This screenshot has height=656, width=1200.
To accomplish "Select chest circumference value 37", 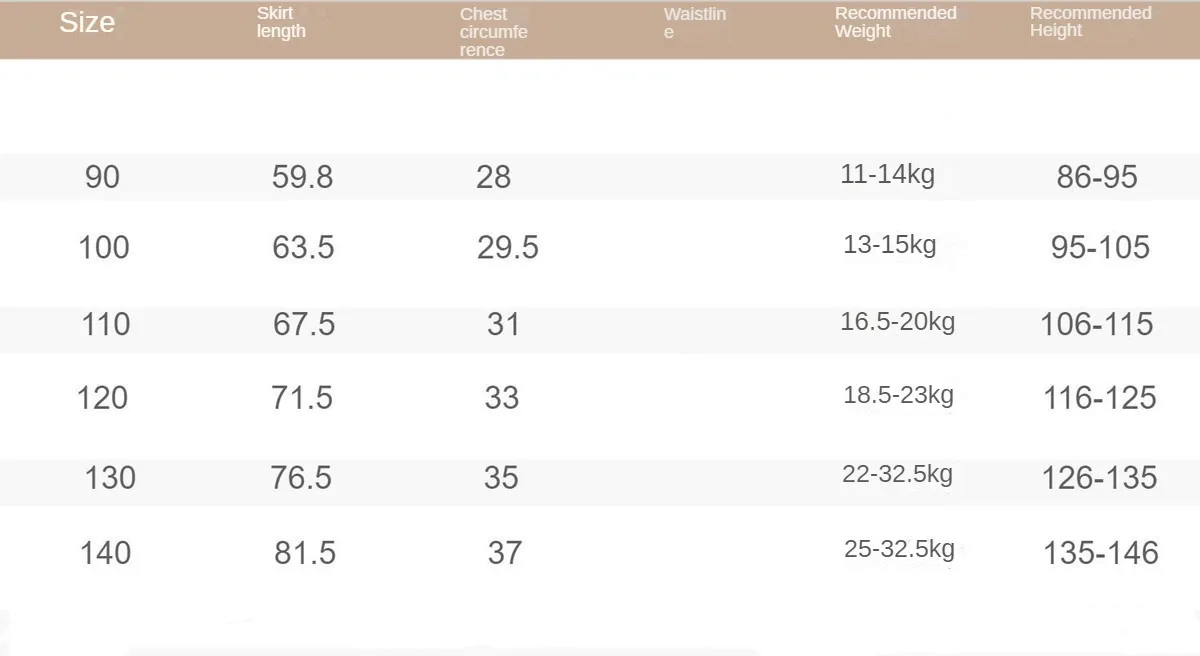I will 505,552.
